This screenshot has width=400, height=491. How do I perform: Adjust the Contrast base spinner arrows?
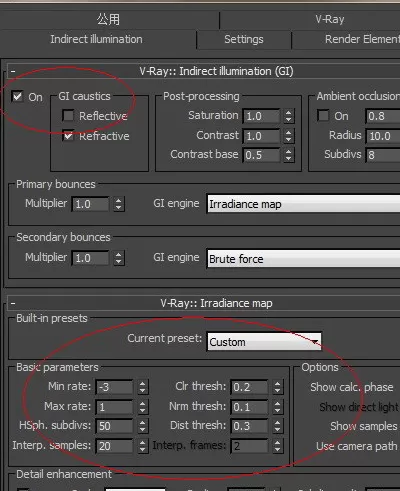289,155
